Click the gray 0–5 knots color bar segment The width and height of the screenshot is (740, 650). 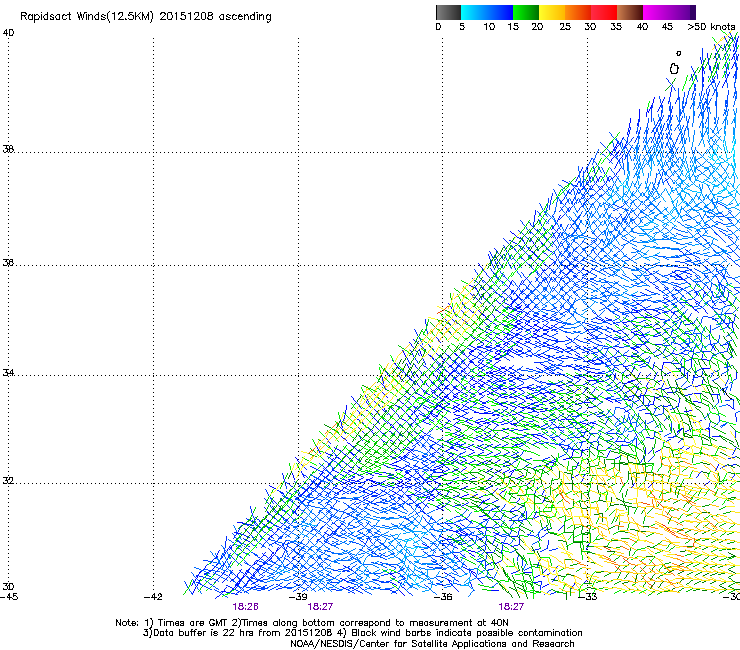click(448, 12)
